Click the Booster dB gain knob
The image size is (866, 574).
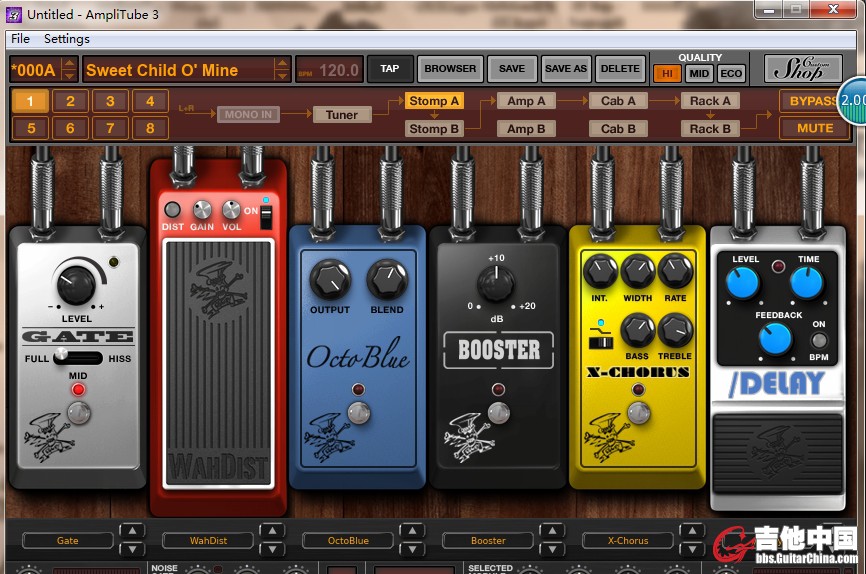[x=495, y=283]
